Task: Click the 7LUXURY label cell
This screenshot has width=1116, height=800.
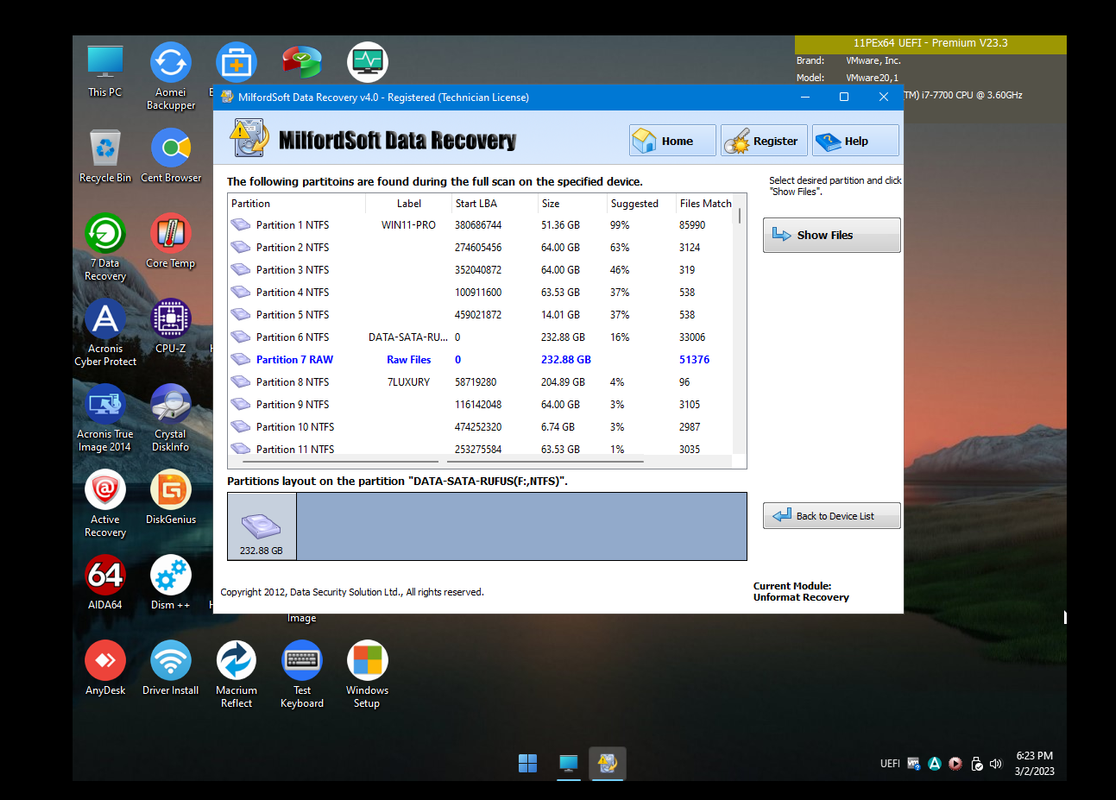Action: click(x=409, y=382)
